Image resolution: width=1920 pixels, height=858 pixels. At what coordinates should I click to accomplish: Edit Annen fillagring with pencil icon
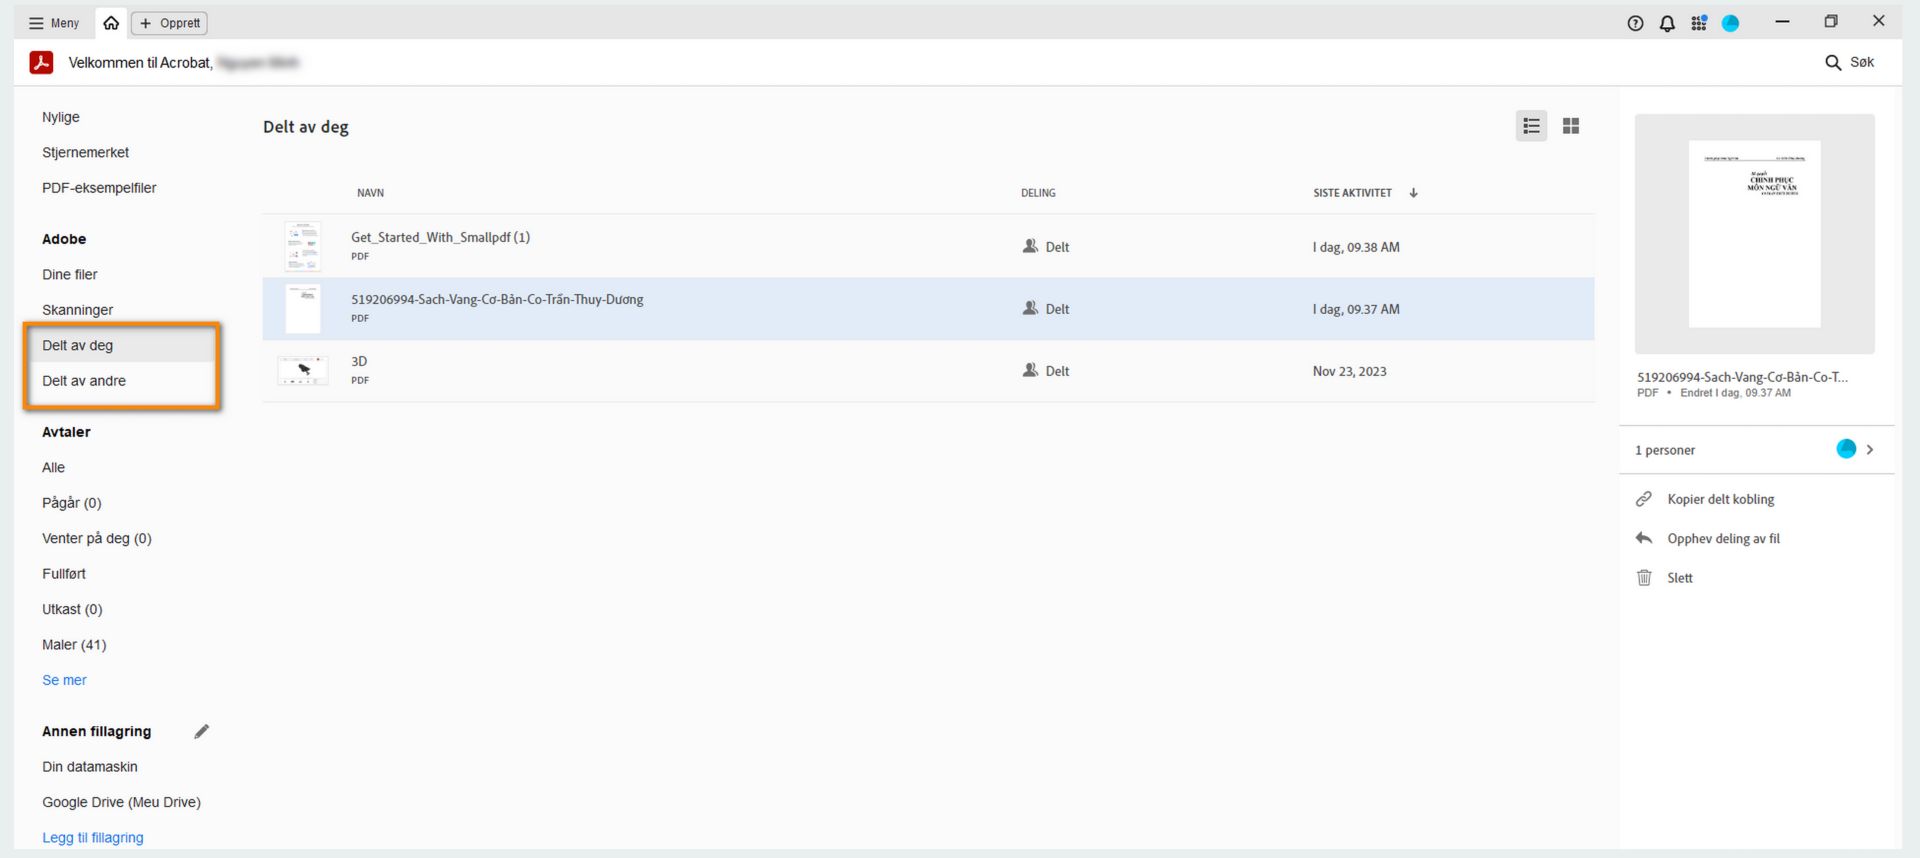(x=202, y=731)
